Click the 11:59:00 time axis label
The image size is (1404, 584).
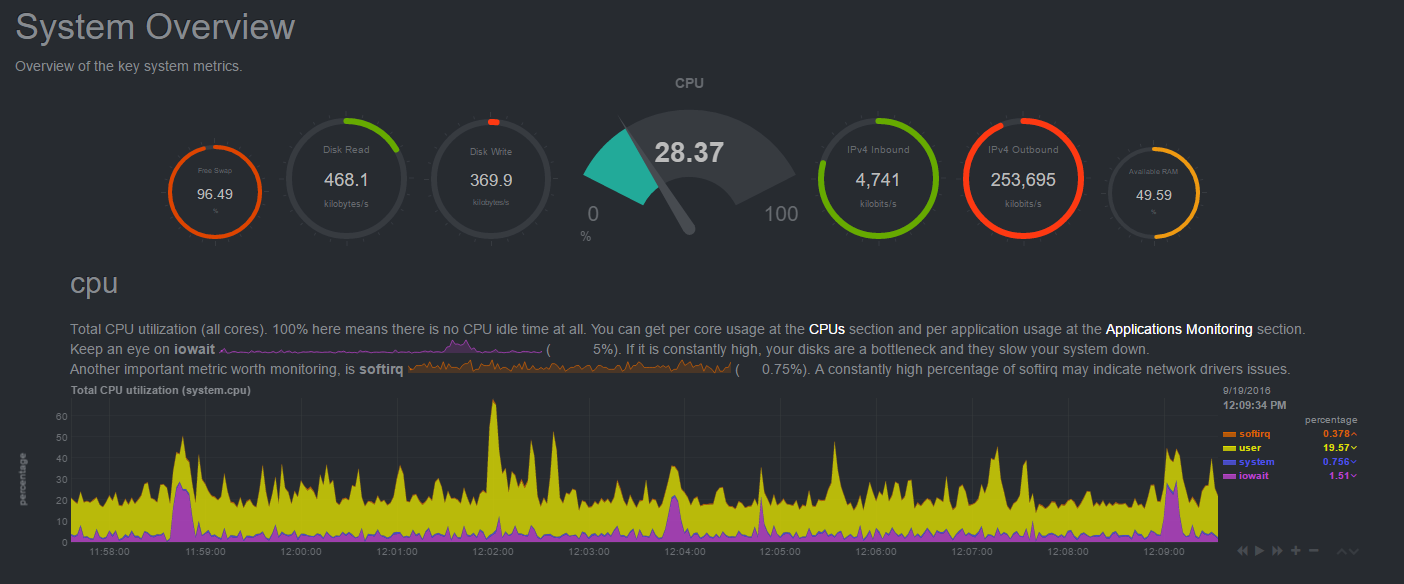[x=205, y=551]
